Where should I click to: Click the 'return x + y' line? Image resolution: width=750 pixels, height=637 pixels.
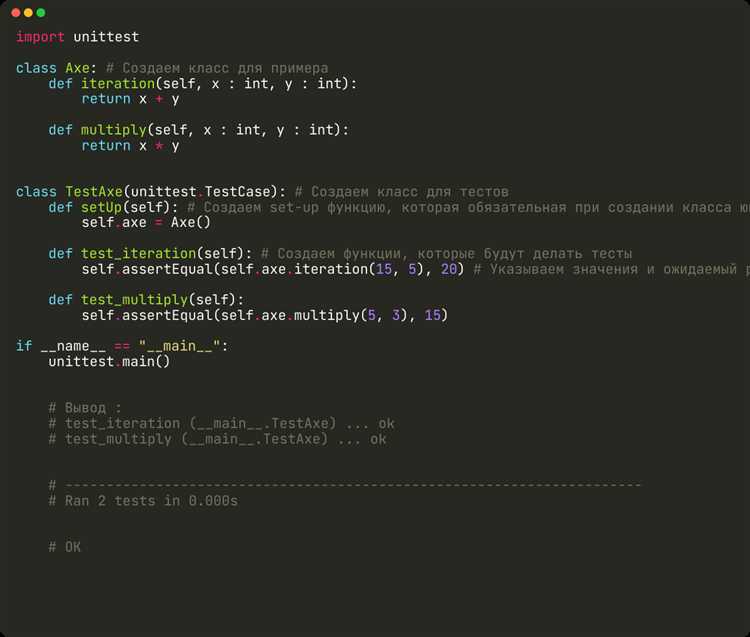pyautogui.click(x=130, y=99)
